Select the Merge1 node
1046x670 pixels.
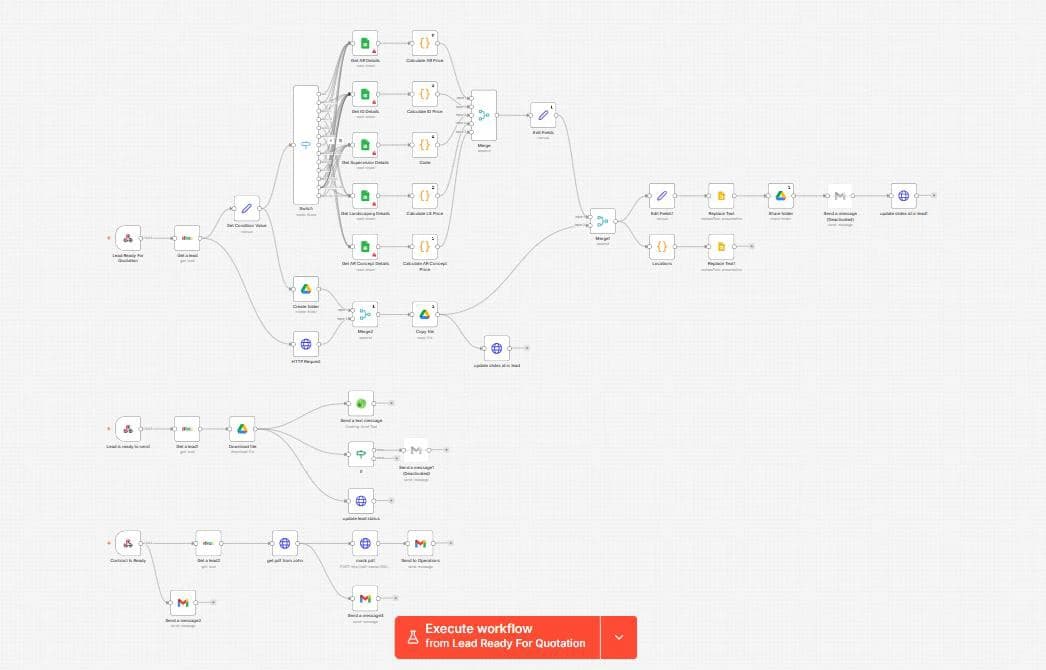602,221
